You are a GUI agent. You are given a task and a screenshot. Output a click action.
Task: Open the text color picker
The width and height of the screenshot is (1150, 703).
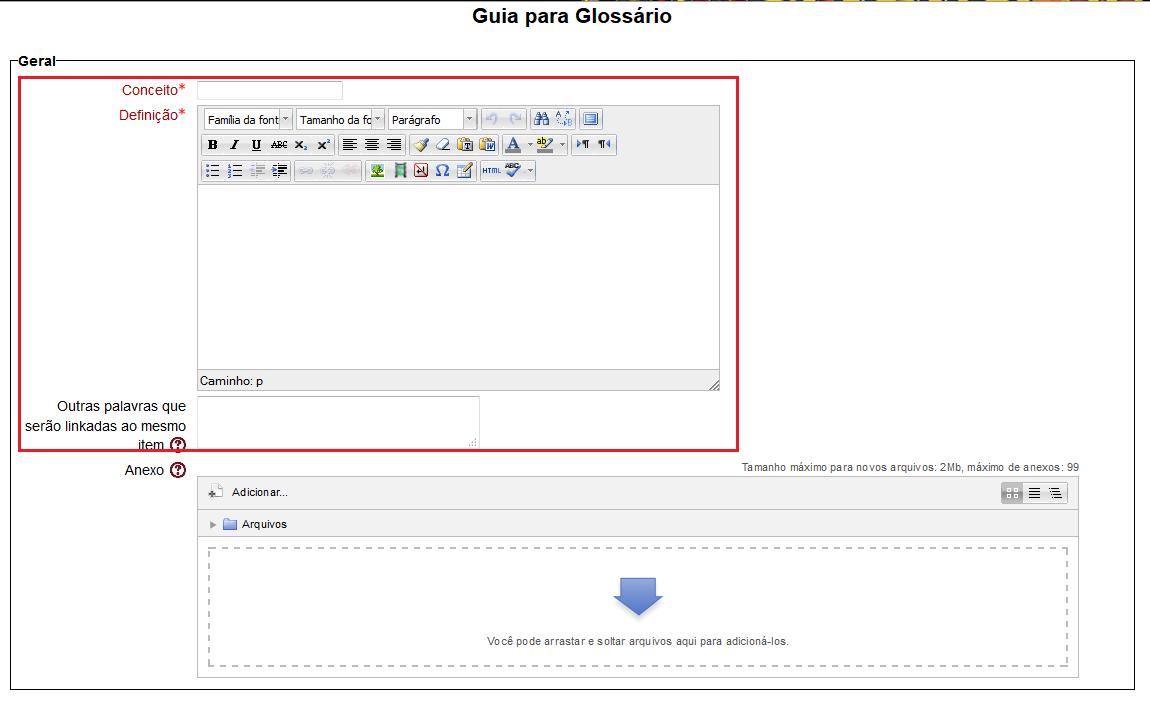[x=514, y=144]
